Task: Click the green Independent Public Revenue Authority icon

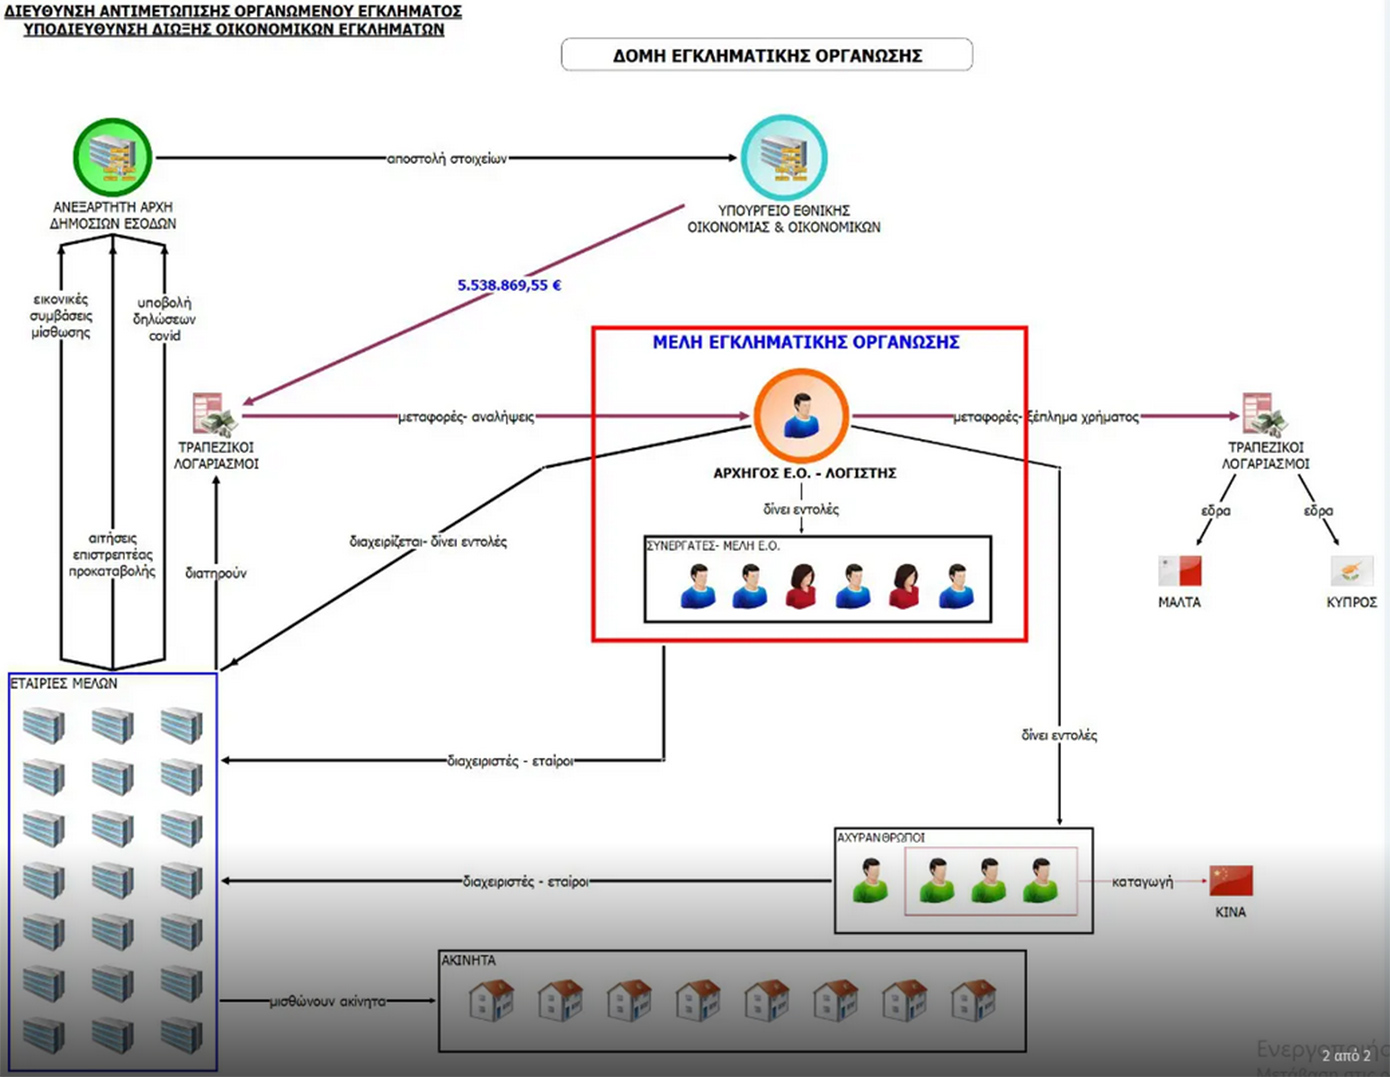Action: tap(112, 157)
